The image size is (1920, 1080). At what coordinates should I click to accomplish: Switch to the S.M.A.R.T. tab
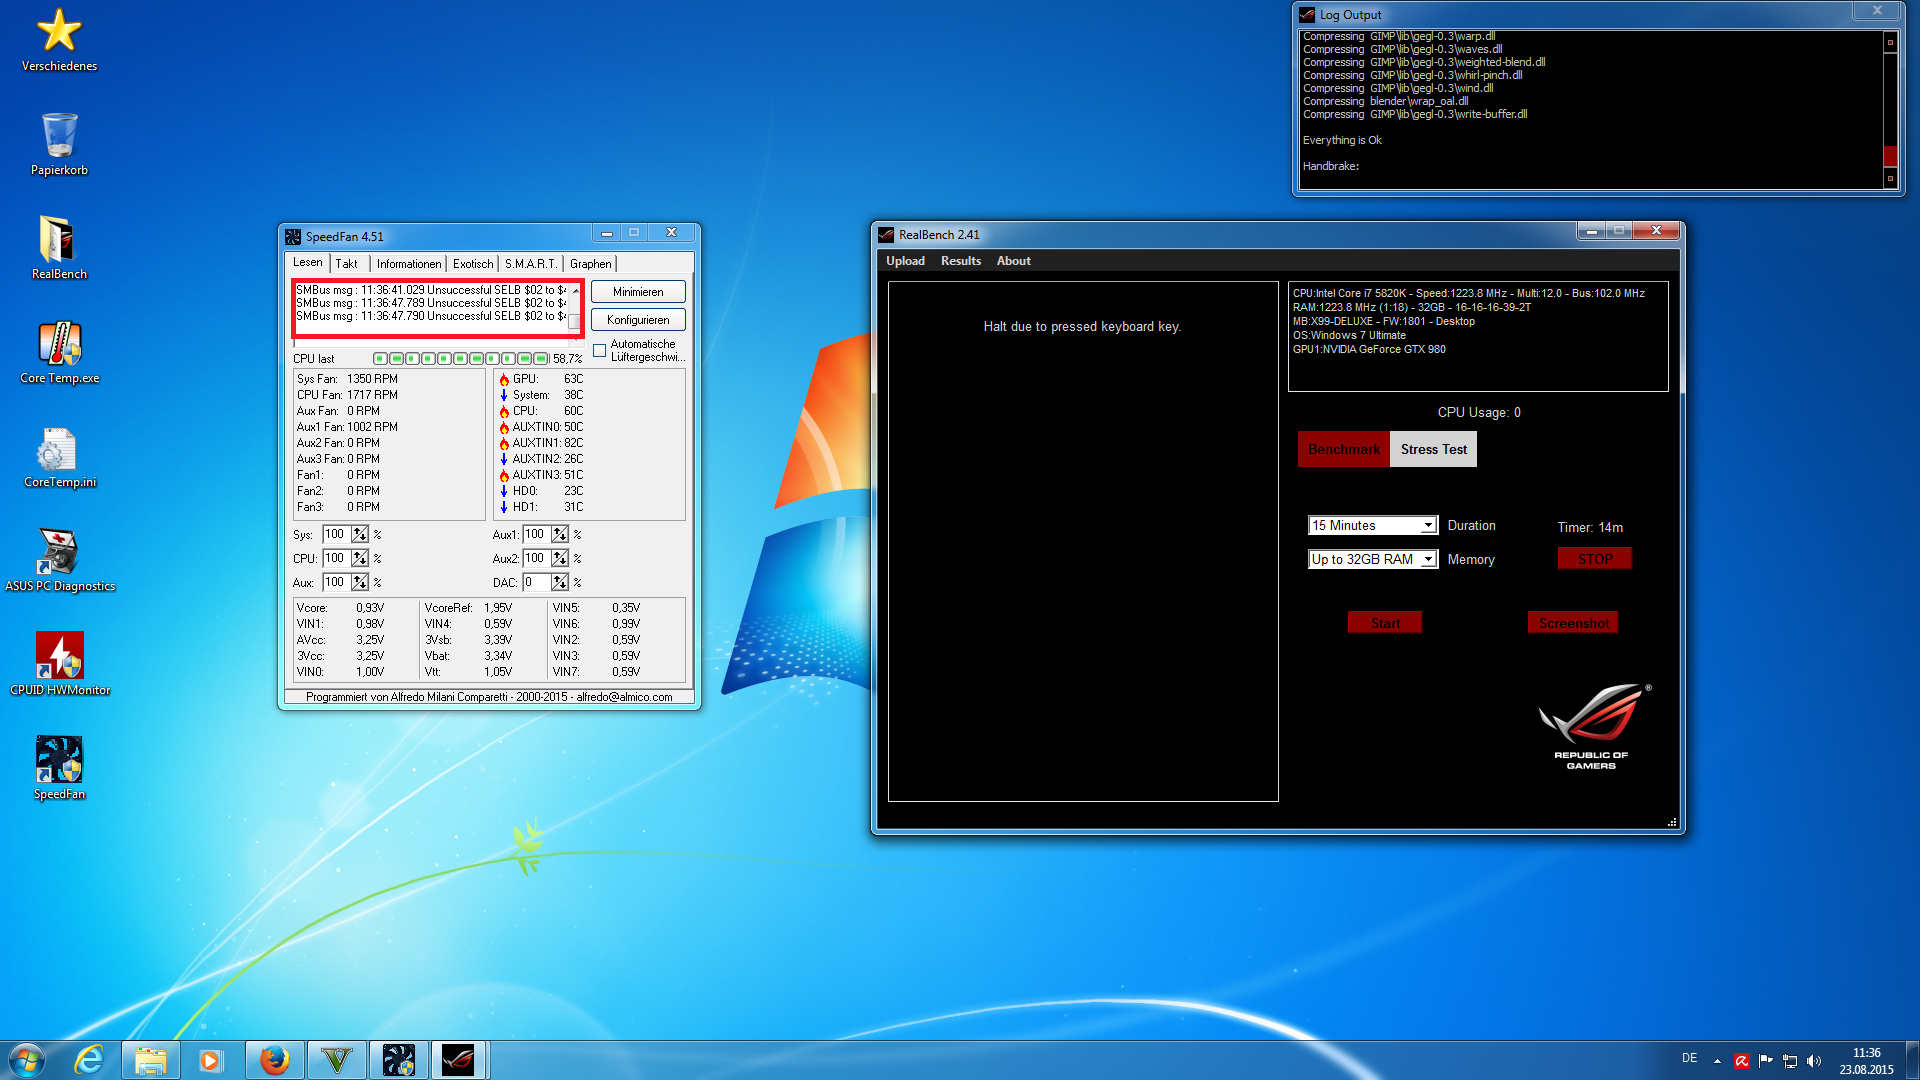pos(530,264)
